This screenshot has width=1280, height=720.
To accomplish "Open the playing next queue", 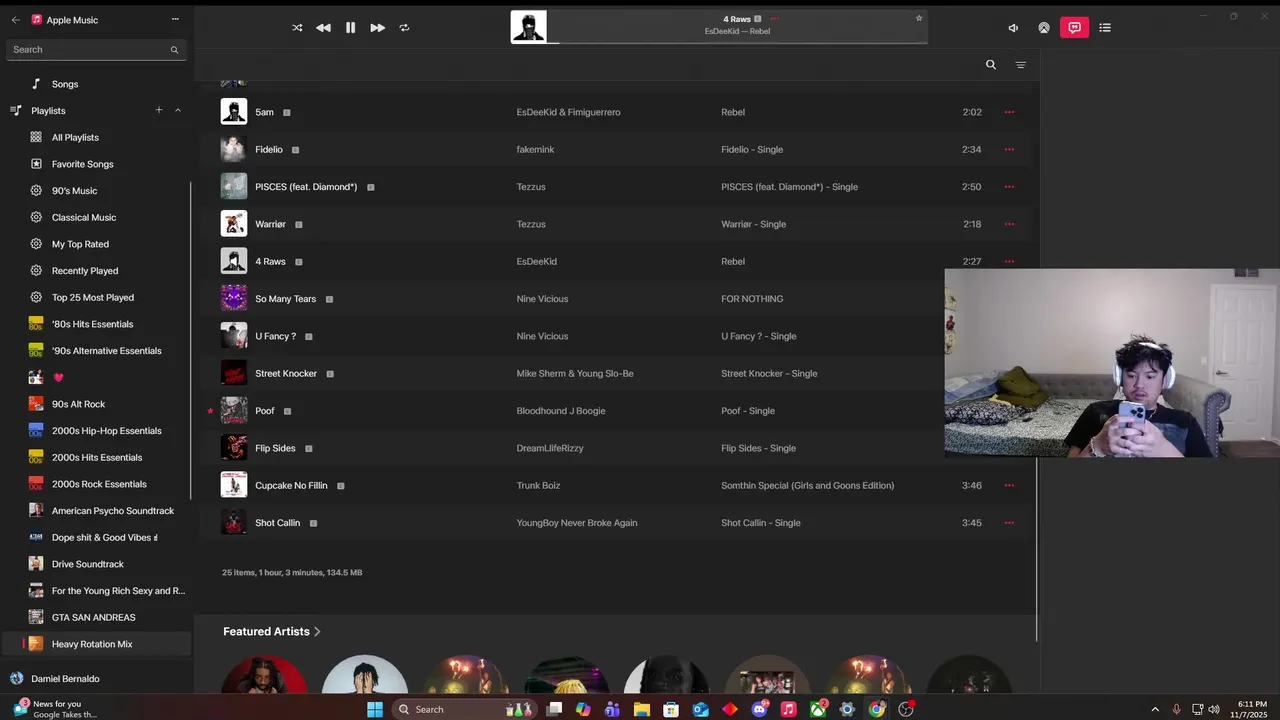I will 1105,28.
